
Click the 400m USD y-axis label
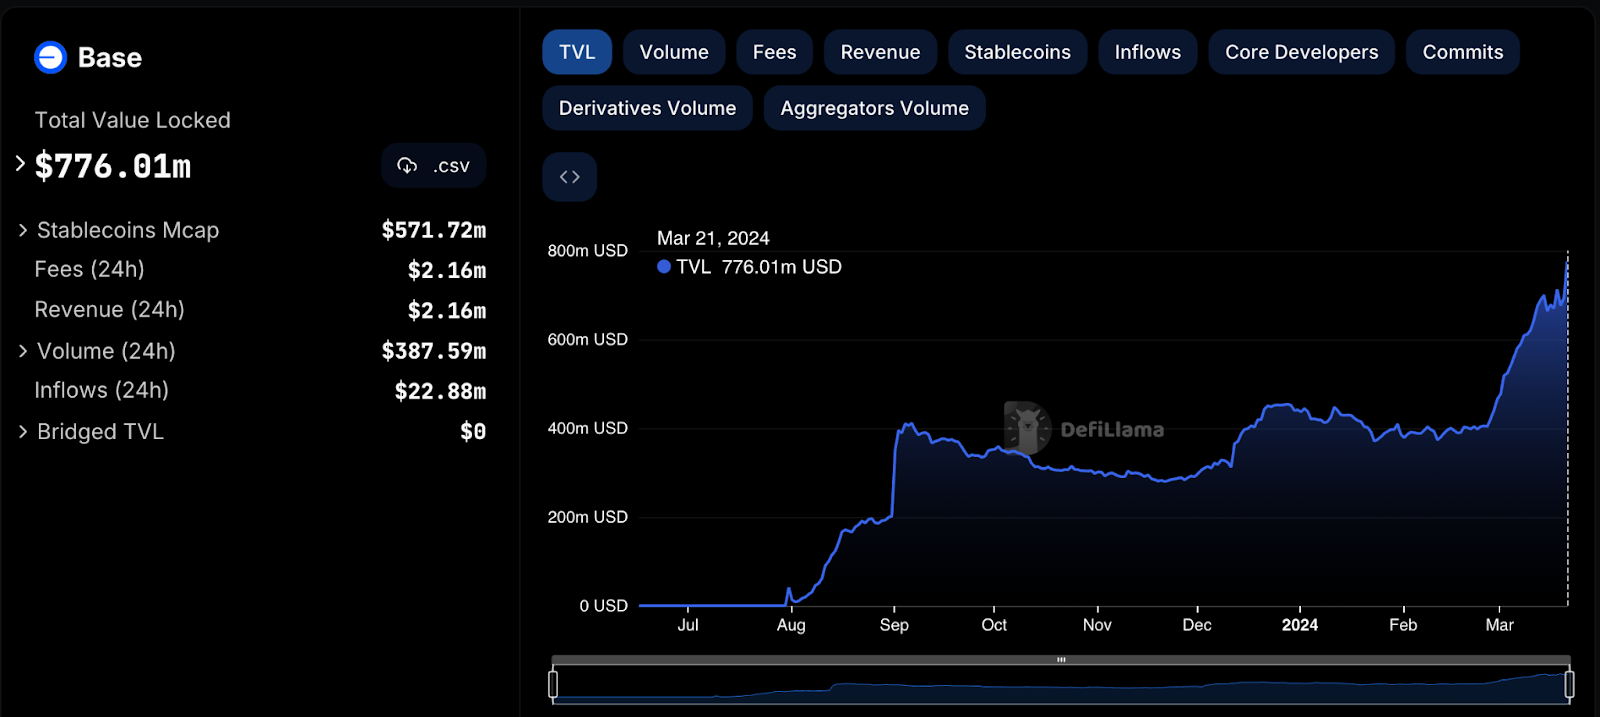coord(588,428)
